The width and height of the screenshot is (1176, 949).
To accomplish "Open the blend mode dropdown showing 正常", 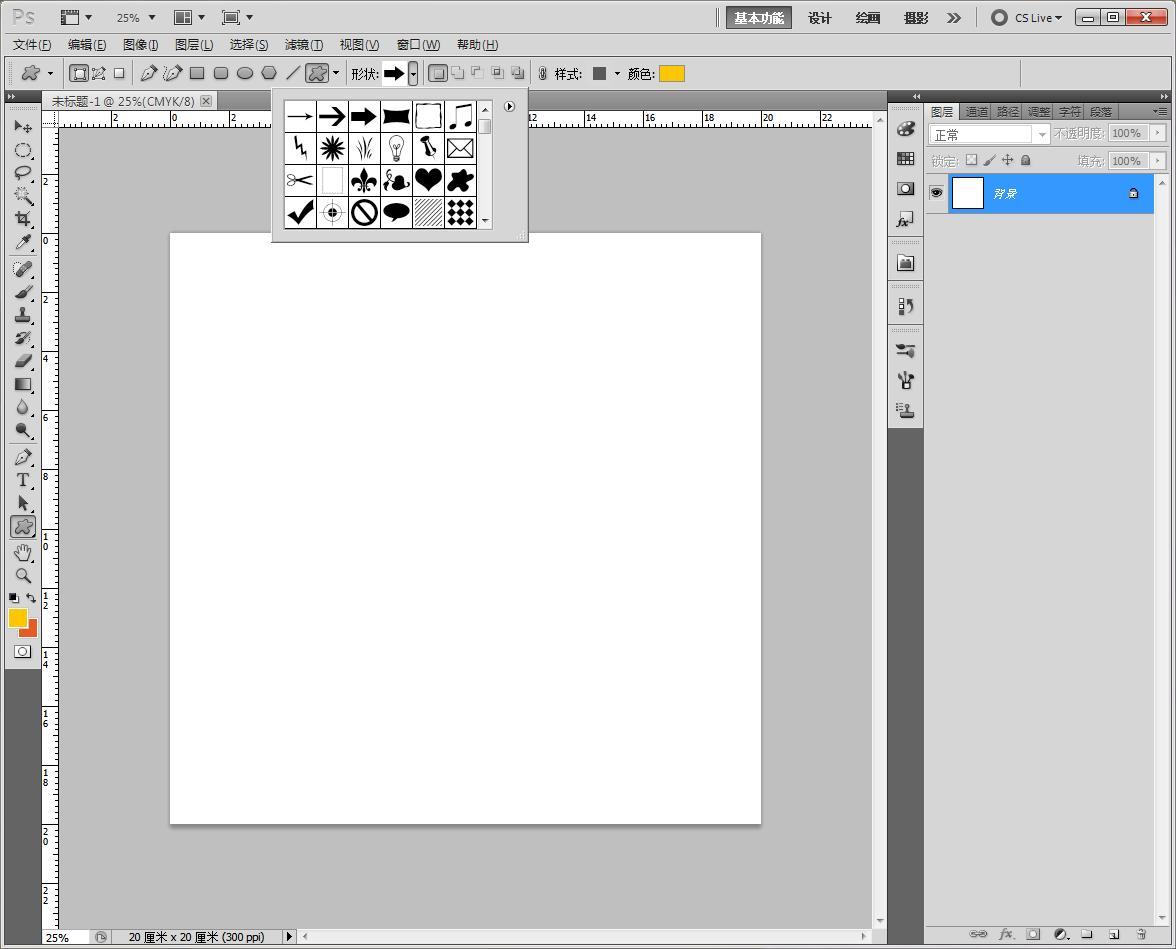I will (989, 134).
